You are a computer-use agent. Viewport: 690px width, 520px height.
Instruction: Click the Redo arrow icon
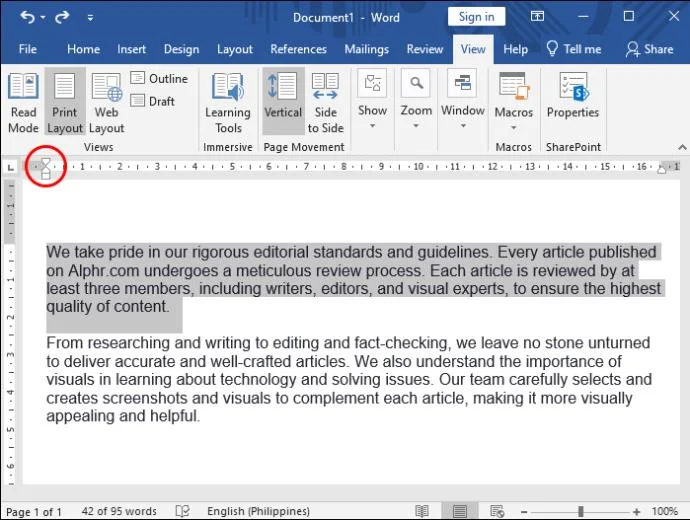click(62, 17)
